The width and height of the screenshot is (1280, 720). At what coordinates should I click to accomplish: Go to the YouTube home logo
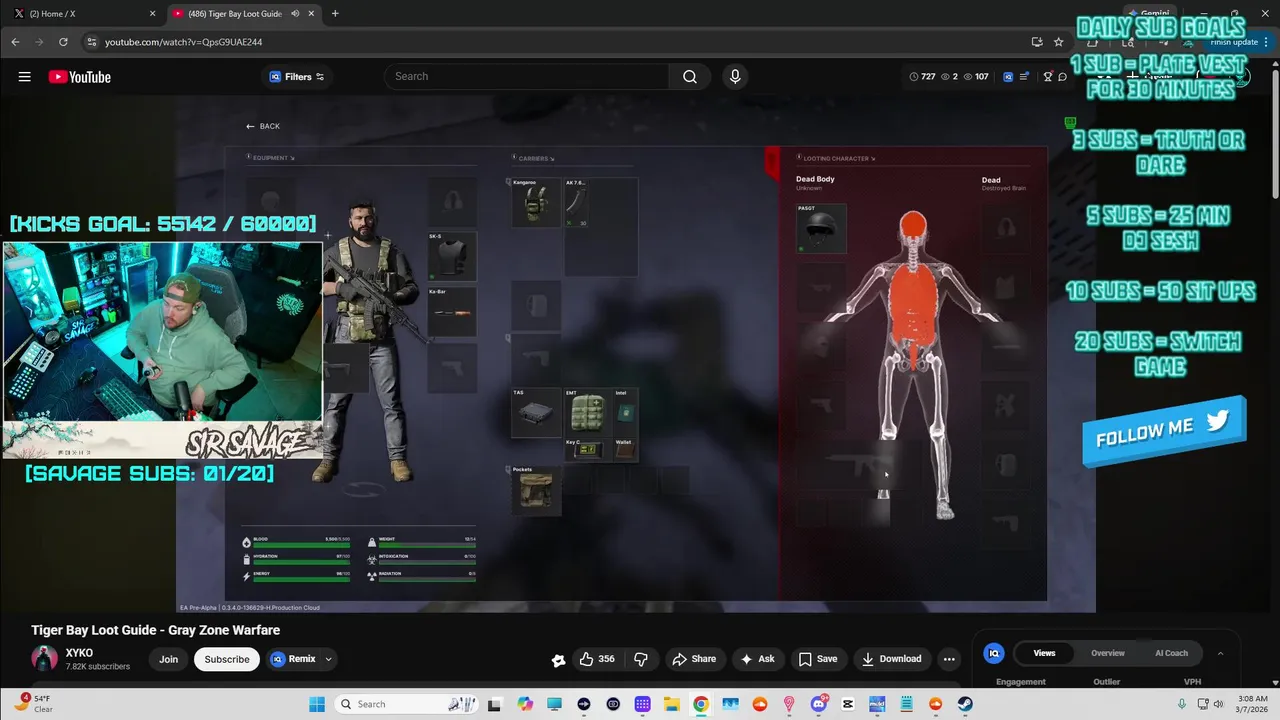coord(79,77)
